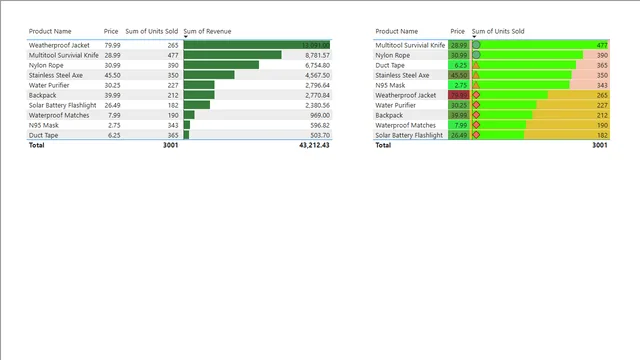The height and width of the screenshot is (360, 640).
Task: Click revenue data bar for Nylon Rope
Action: (x=221, y=65)
